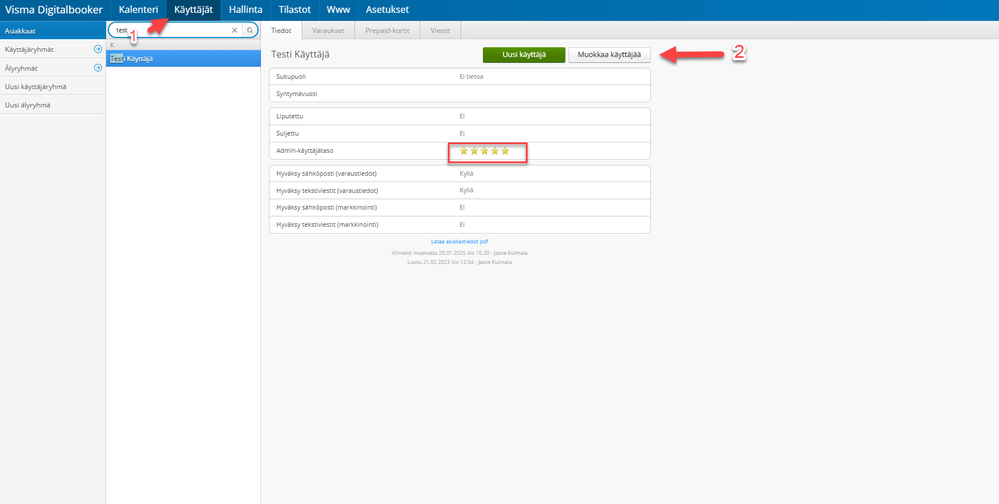Switch to the Varaukset tab
The height and width of the screenshot is (504, 999).
pyautogui.click(x=328, y=30)
